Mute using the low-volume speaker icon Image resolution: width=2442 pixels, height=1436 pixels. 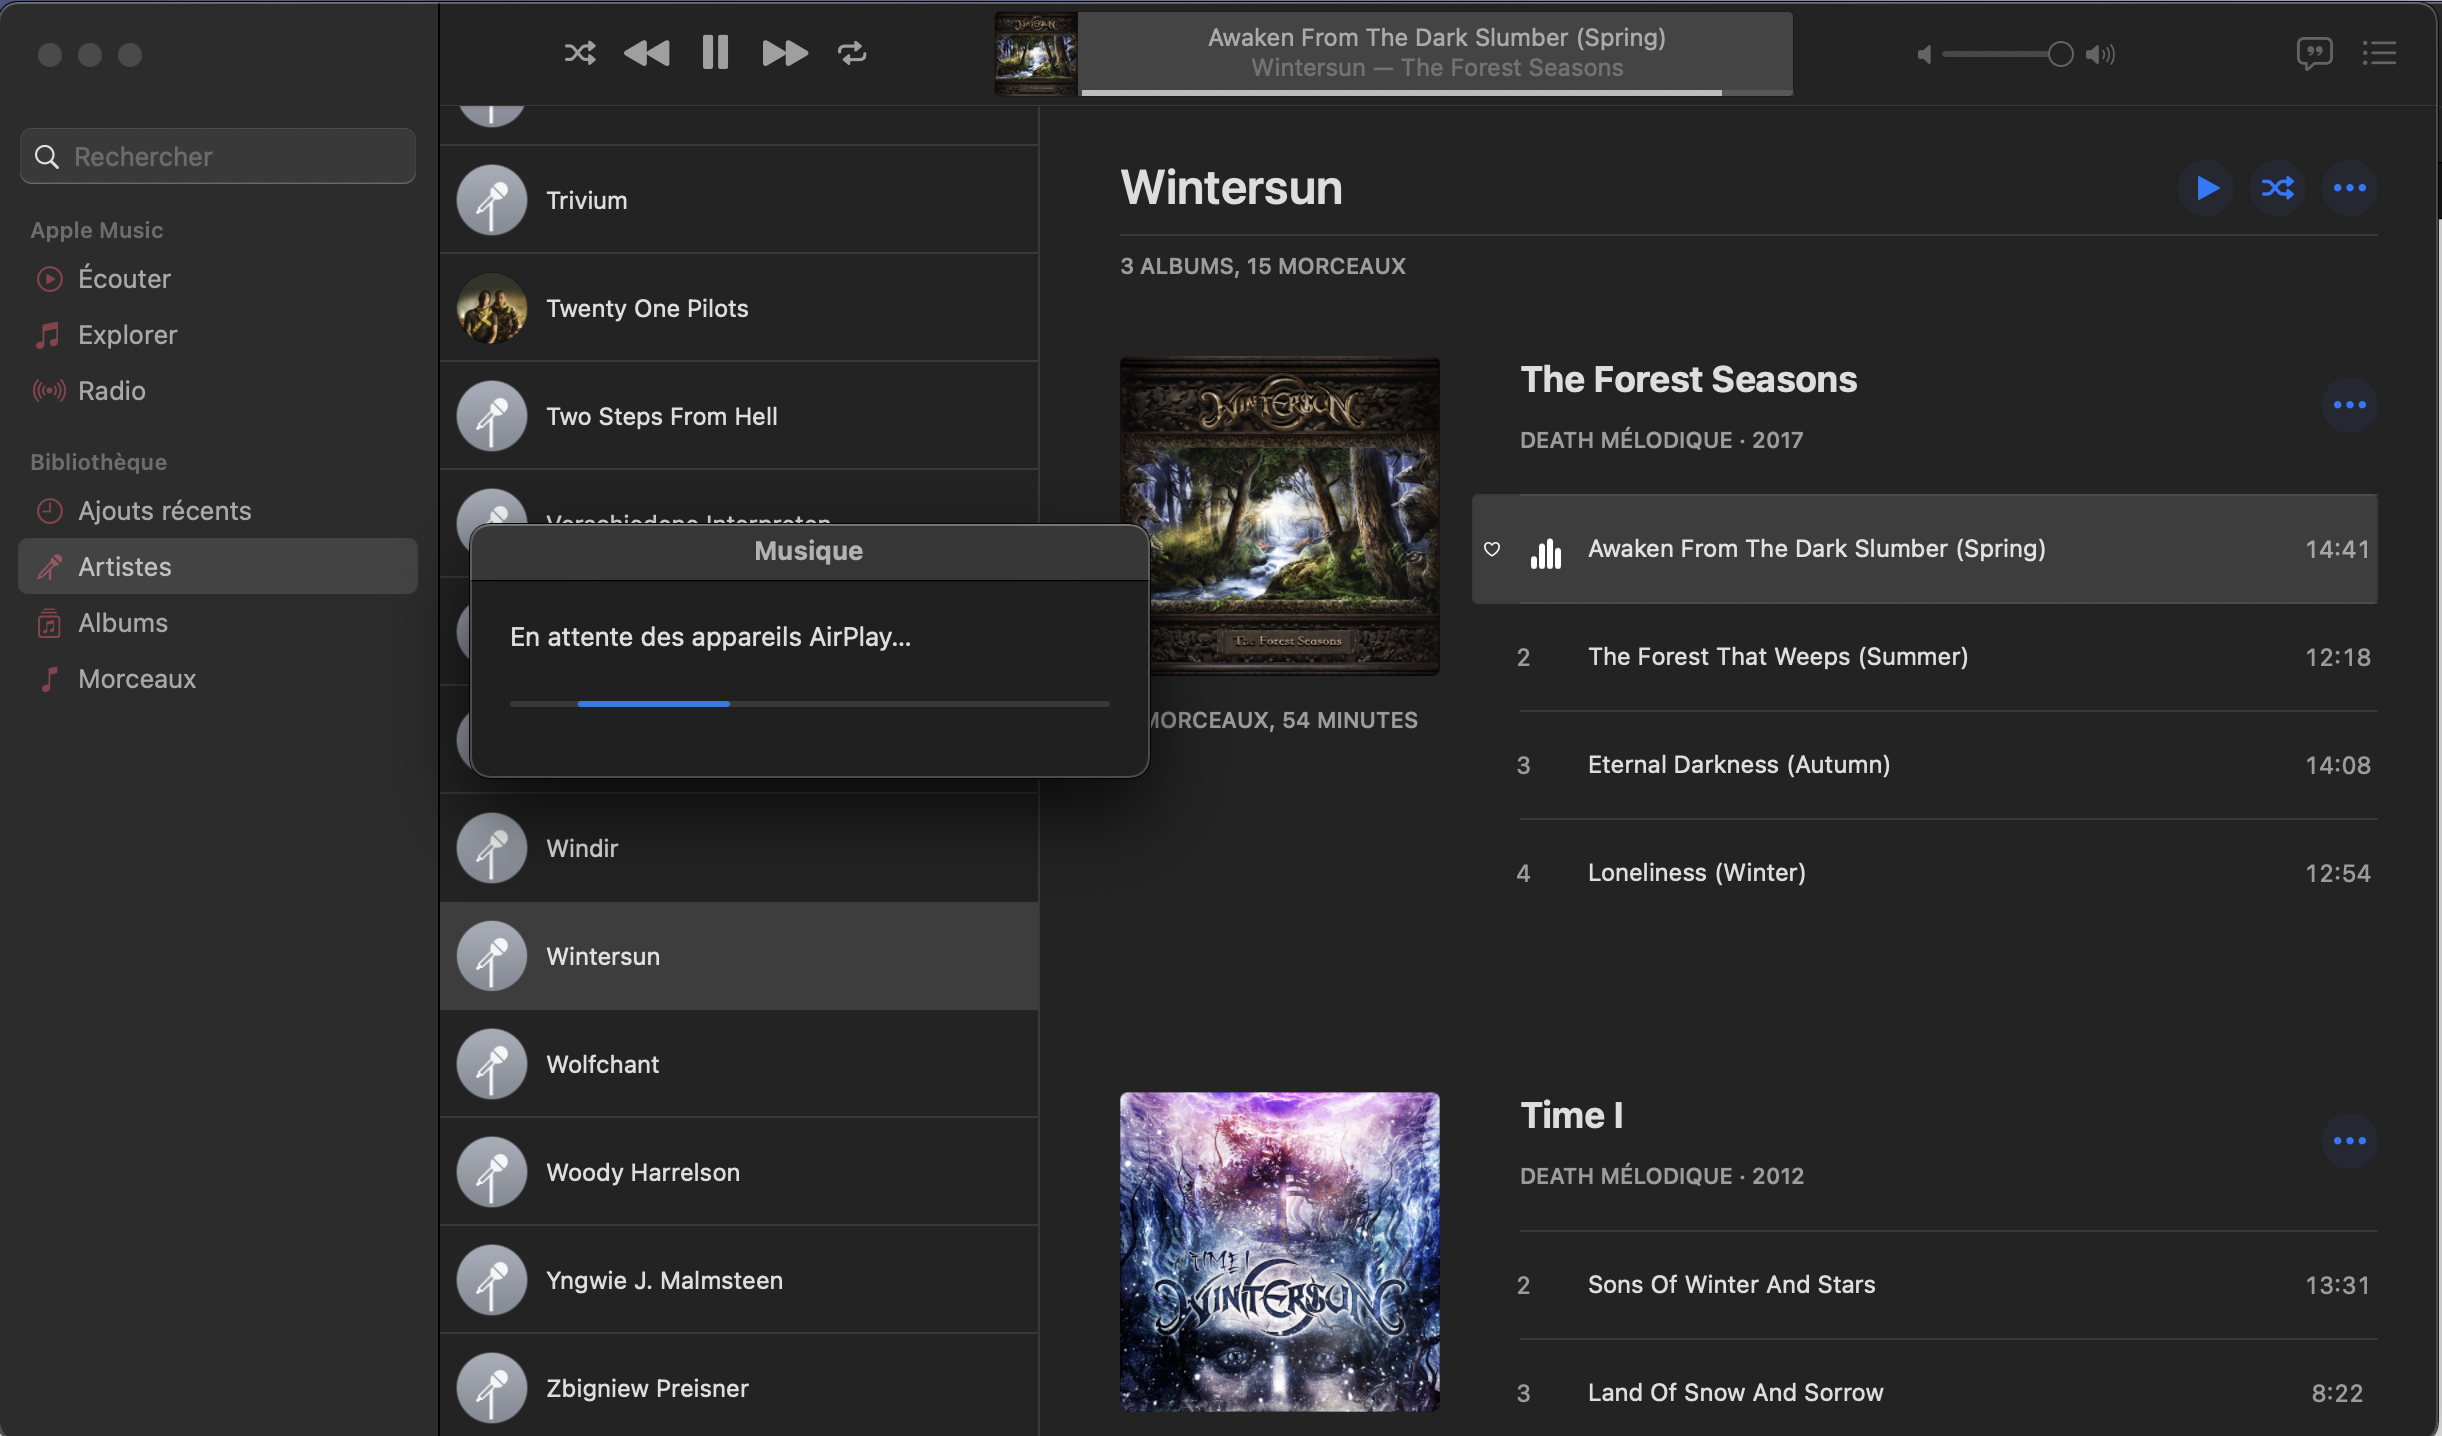point(1923,54)
